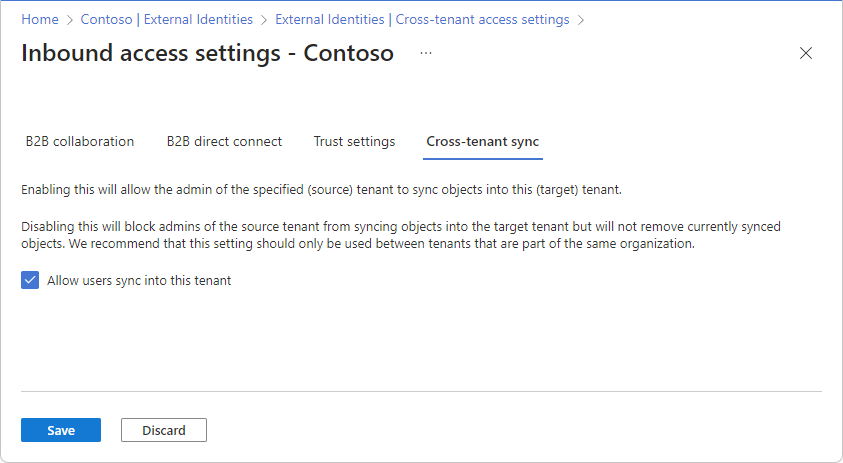The height and width of the screenshot is (463, 843).
Task: Select the Cross-tenant sync tab
Action: [483, 142]
